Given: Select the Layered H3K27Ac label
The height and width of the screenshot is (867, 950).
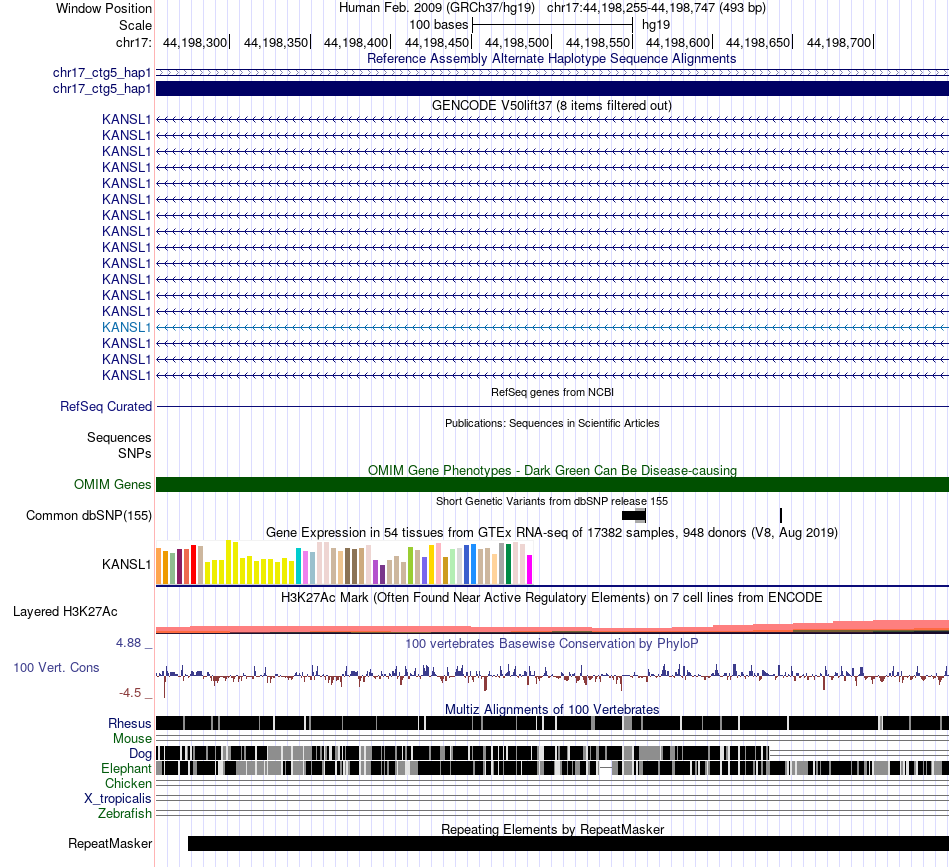Looking at the screenshot, I should [x=65, y=612].
